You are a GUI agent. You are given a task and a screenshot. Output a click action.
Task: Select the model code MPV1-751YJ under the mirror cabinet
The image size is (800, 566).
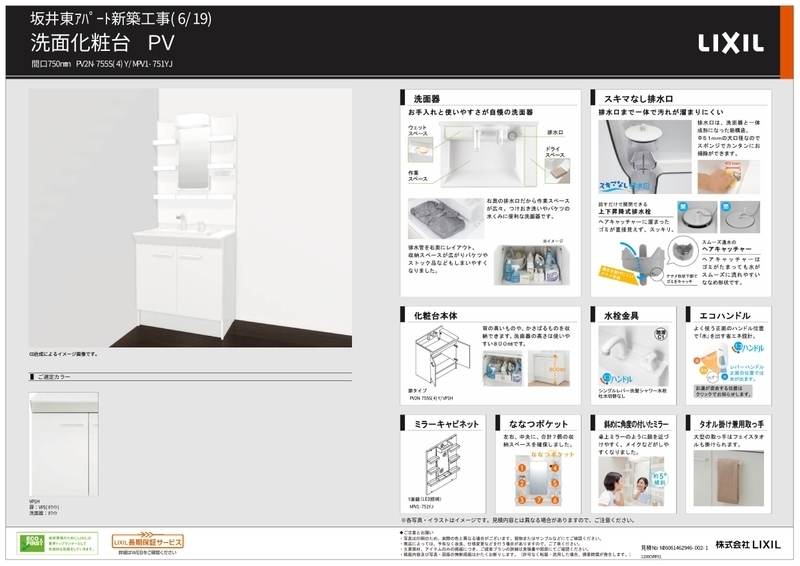pyautogui.click(x=421, y=507)
